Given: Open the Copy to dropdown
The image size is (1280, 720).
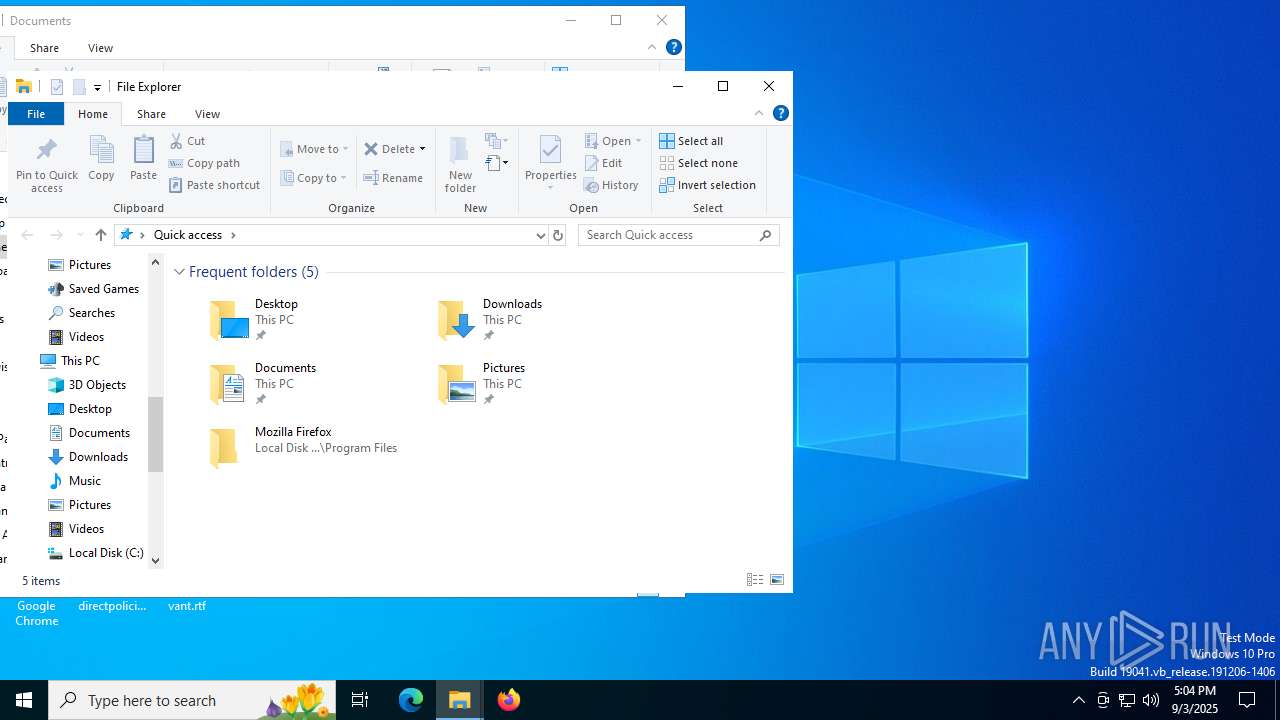Looking at the screenshot, I should 313,178.
